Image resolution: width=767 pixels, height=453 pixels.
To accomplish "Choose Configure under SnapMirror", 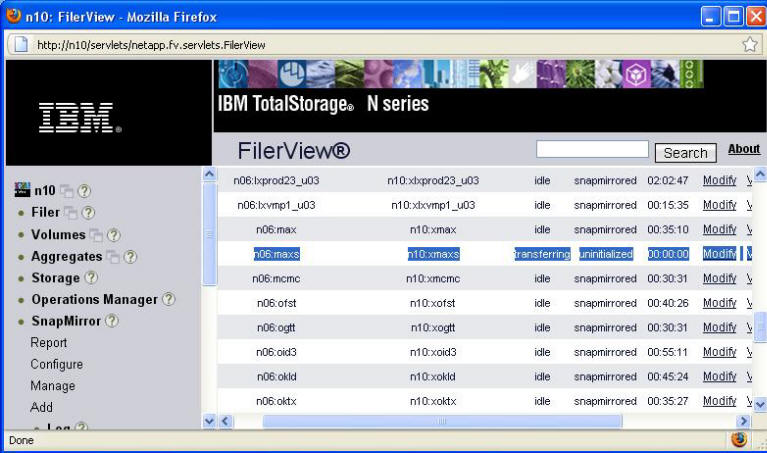I will pos(56,364).
